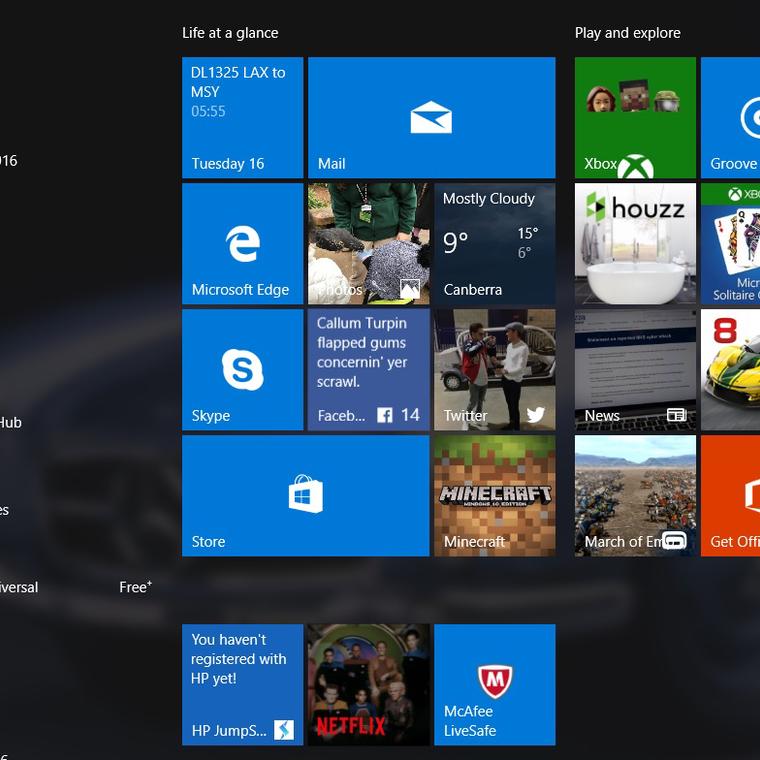The width and height of the screenshot is (760, 760).
Task: Click the Life at a glance group header
Action: (230, 33)
